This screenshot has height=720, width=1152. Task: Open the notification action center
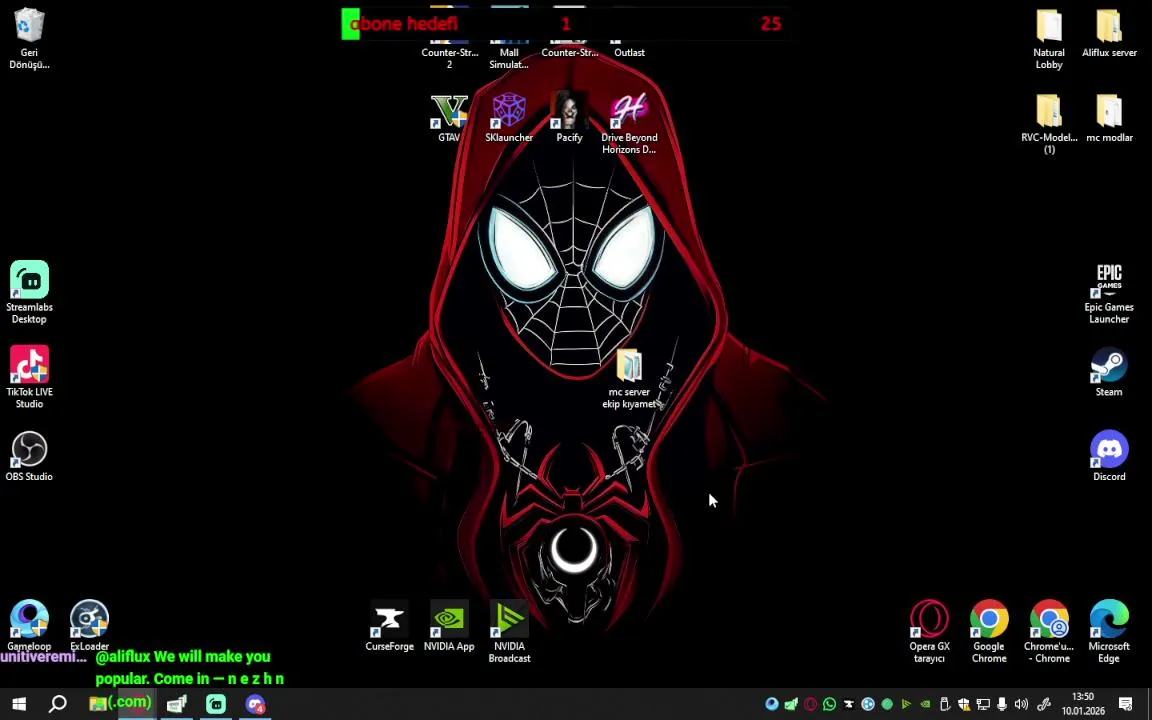(x=1126, y=704)
